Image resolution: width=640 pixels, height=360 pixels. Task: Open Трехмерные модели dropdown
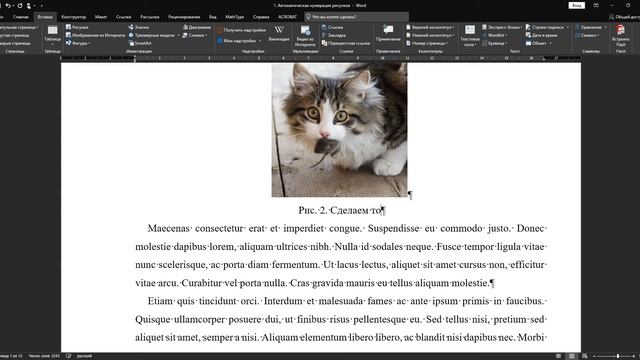coord(154,36)
